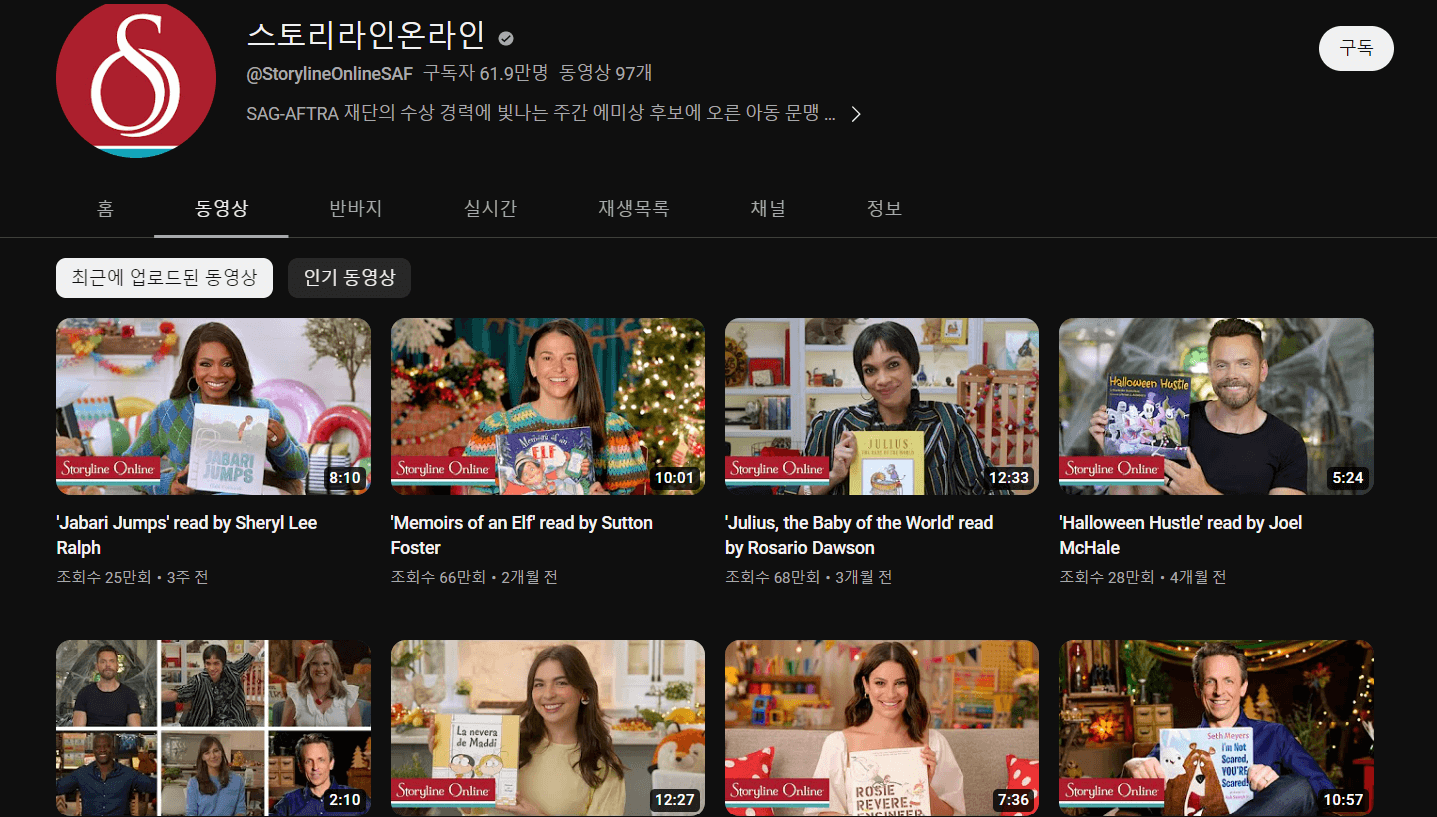This screenshot has width=1437, height=817.
Task: Select the 최근에 업로드된 동영상 filter chip
Action: (x=164, y=278)
